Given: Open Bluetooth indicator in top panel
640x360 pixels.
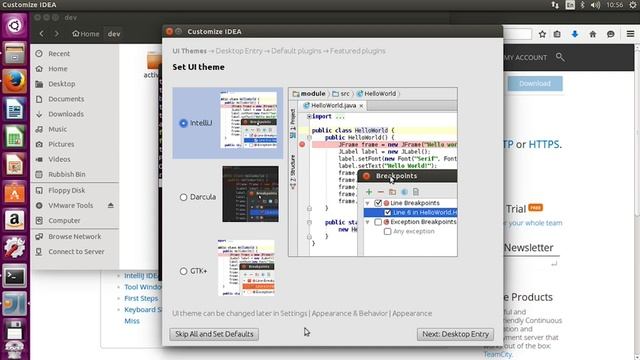Looking at the screenshot, I should tap(583, 5).
